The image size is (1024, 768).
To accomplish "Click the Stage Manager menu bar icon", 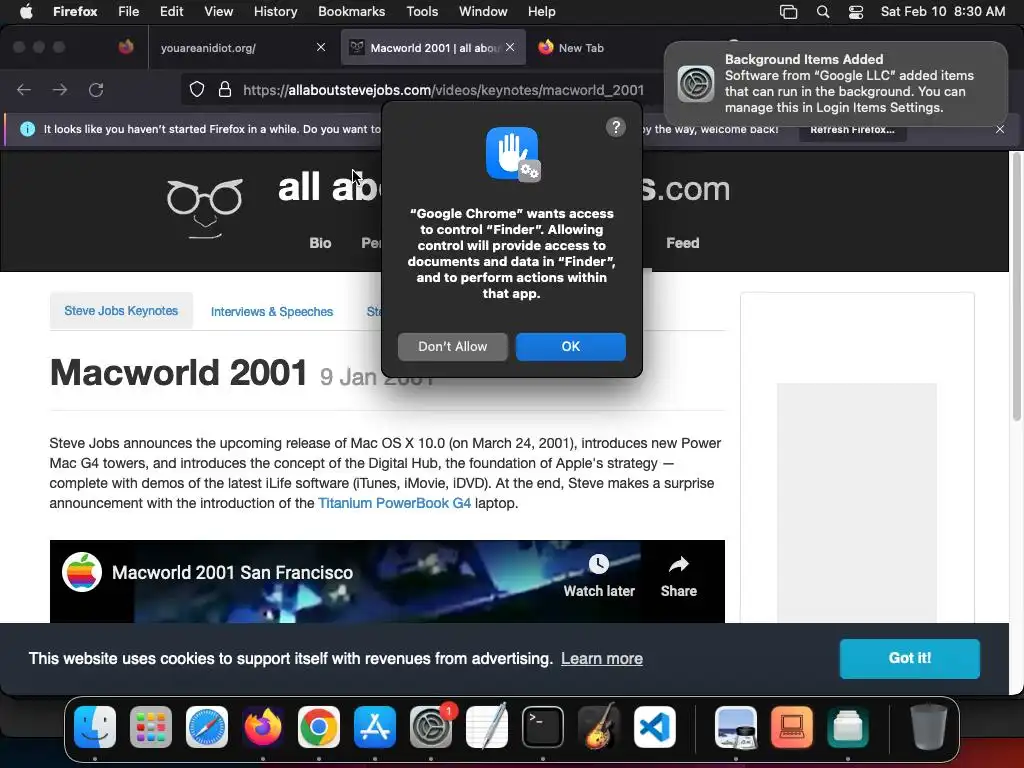I will 788,12.
